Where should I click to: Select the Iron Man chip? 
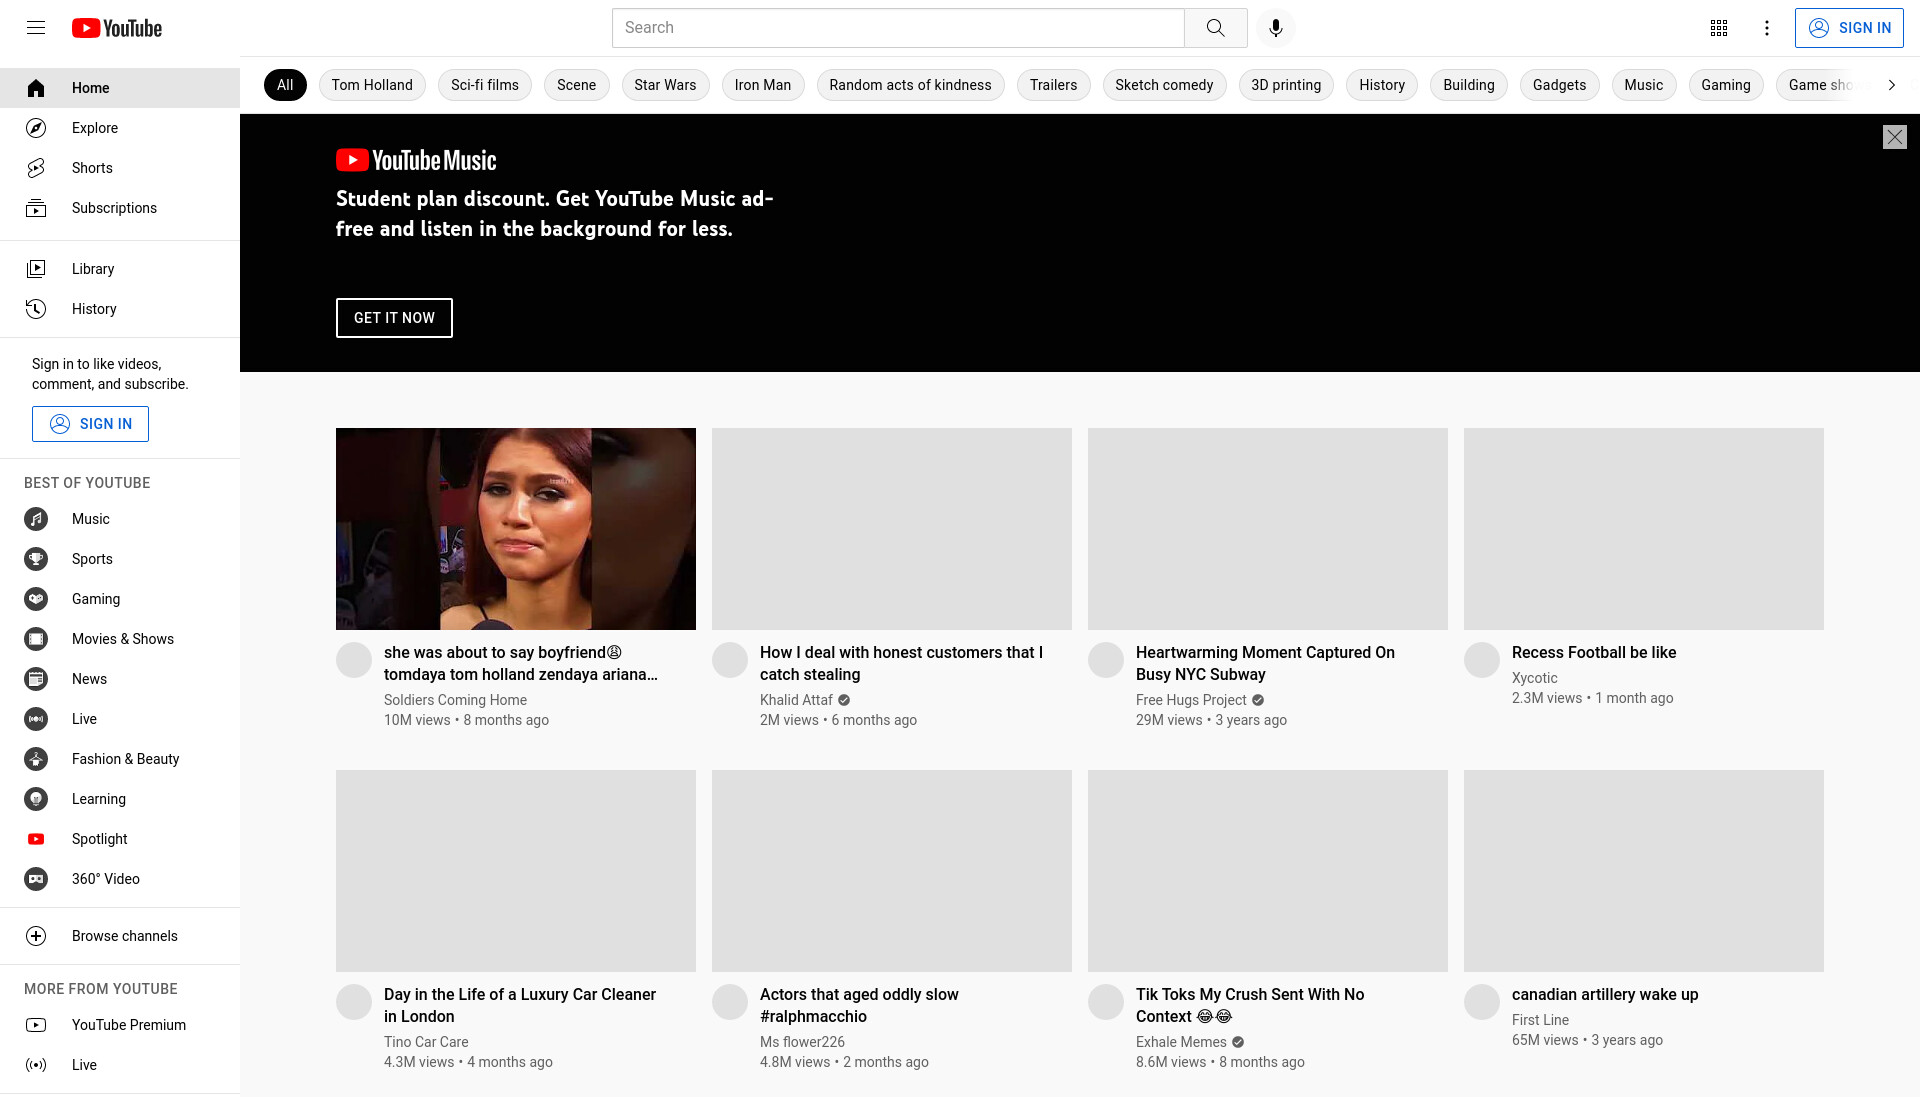763,85
